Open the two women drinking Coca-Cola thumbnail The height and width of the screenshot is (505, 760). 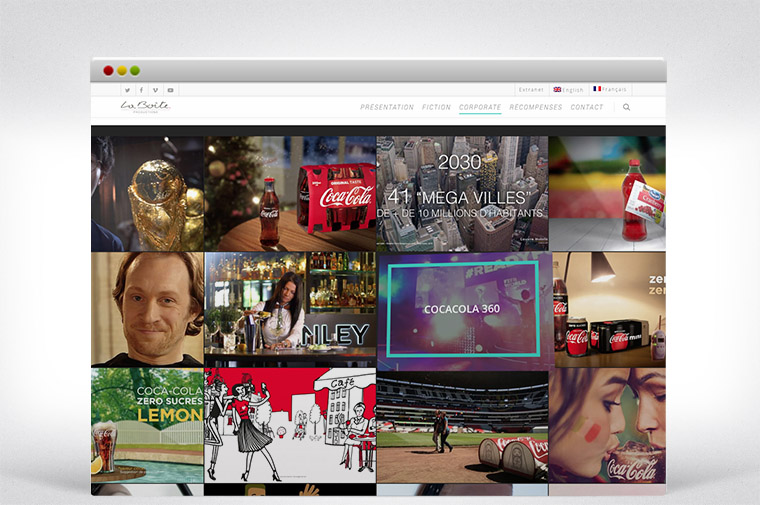[607, 426]
